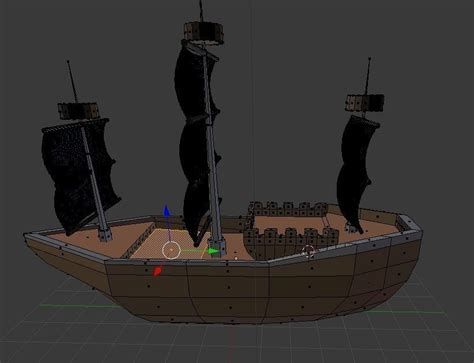The height and width of the screenshot is (363, 474).
Task: Select the top sail of center mast
Action: tap(193, 82)
